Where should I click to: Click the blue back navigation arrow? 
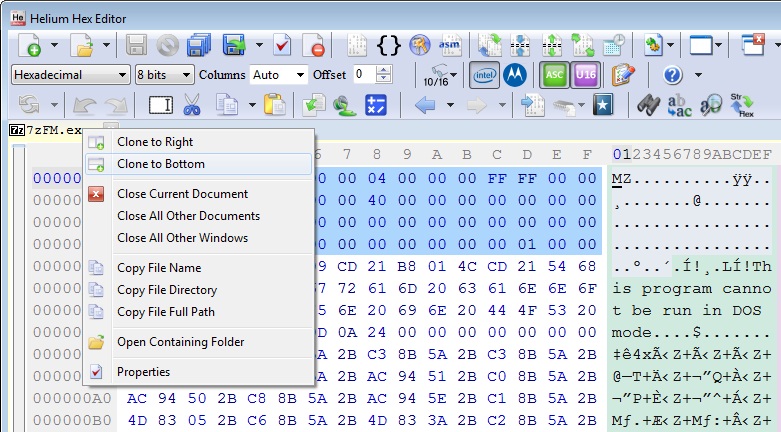click(x=425, y=105)
